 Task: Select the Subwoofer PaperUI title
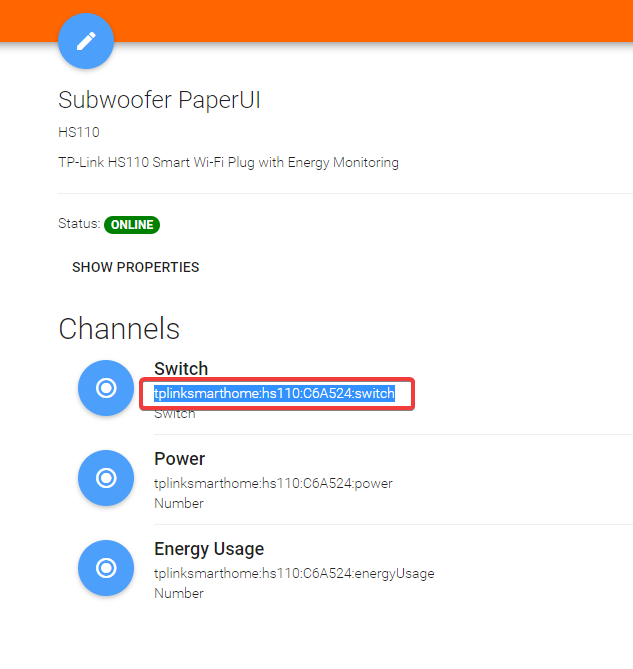click(x=159, y=101)
